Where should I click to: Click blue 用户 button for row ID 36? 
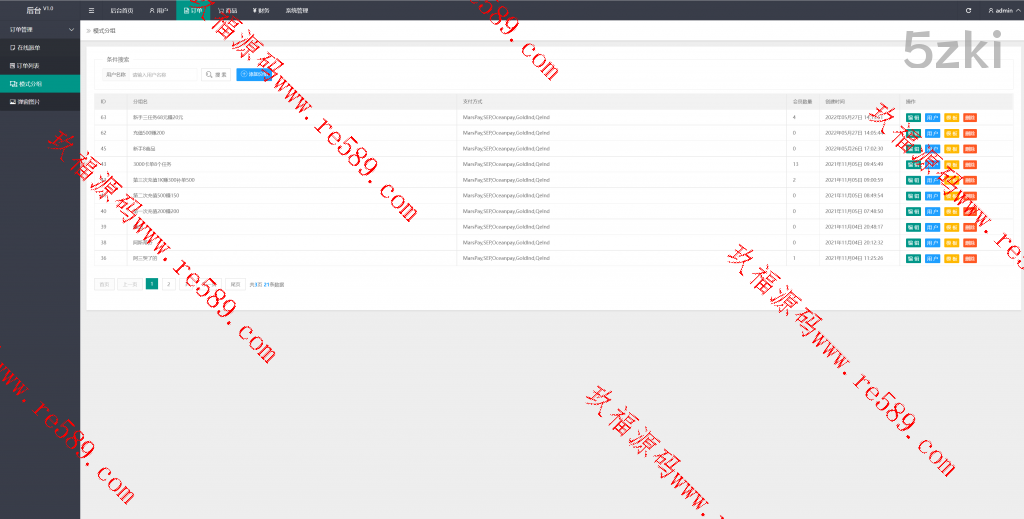[x=932, y=258]
